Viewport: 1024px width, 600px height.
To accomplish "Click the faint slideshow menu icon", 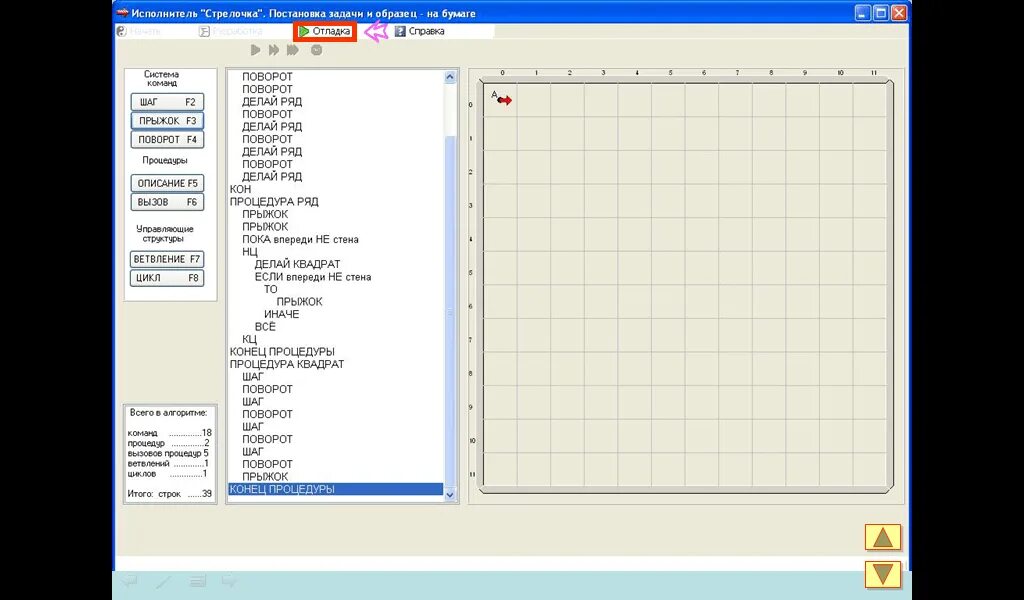I will tap(198, 580).
